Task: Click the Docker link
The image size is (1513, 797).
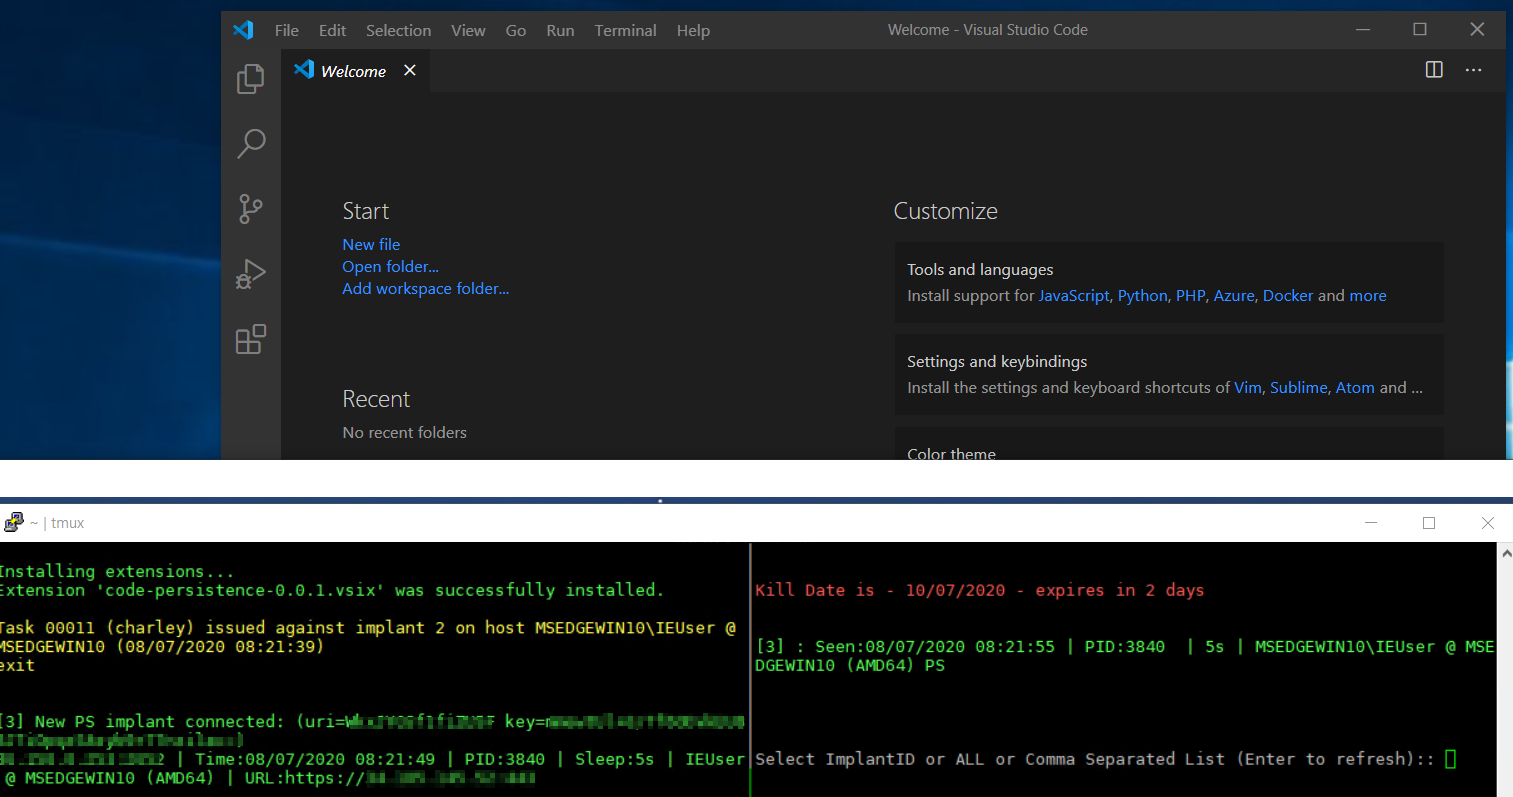Action: [1288, 295]
